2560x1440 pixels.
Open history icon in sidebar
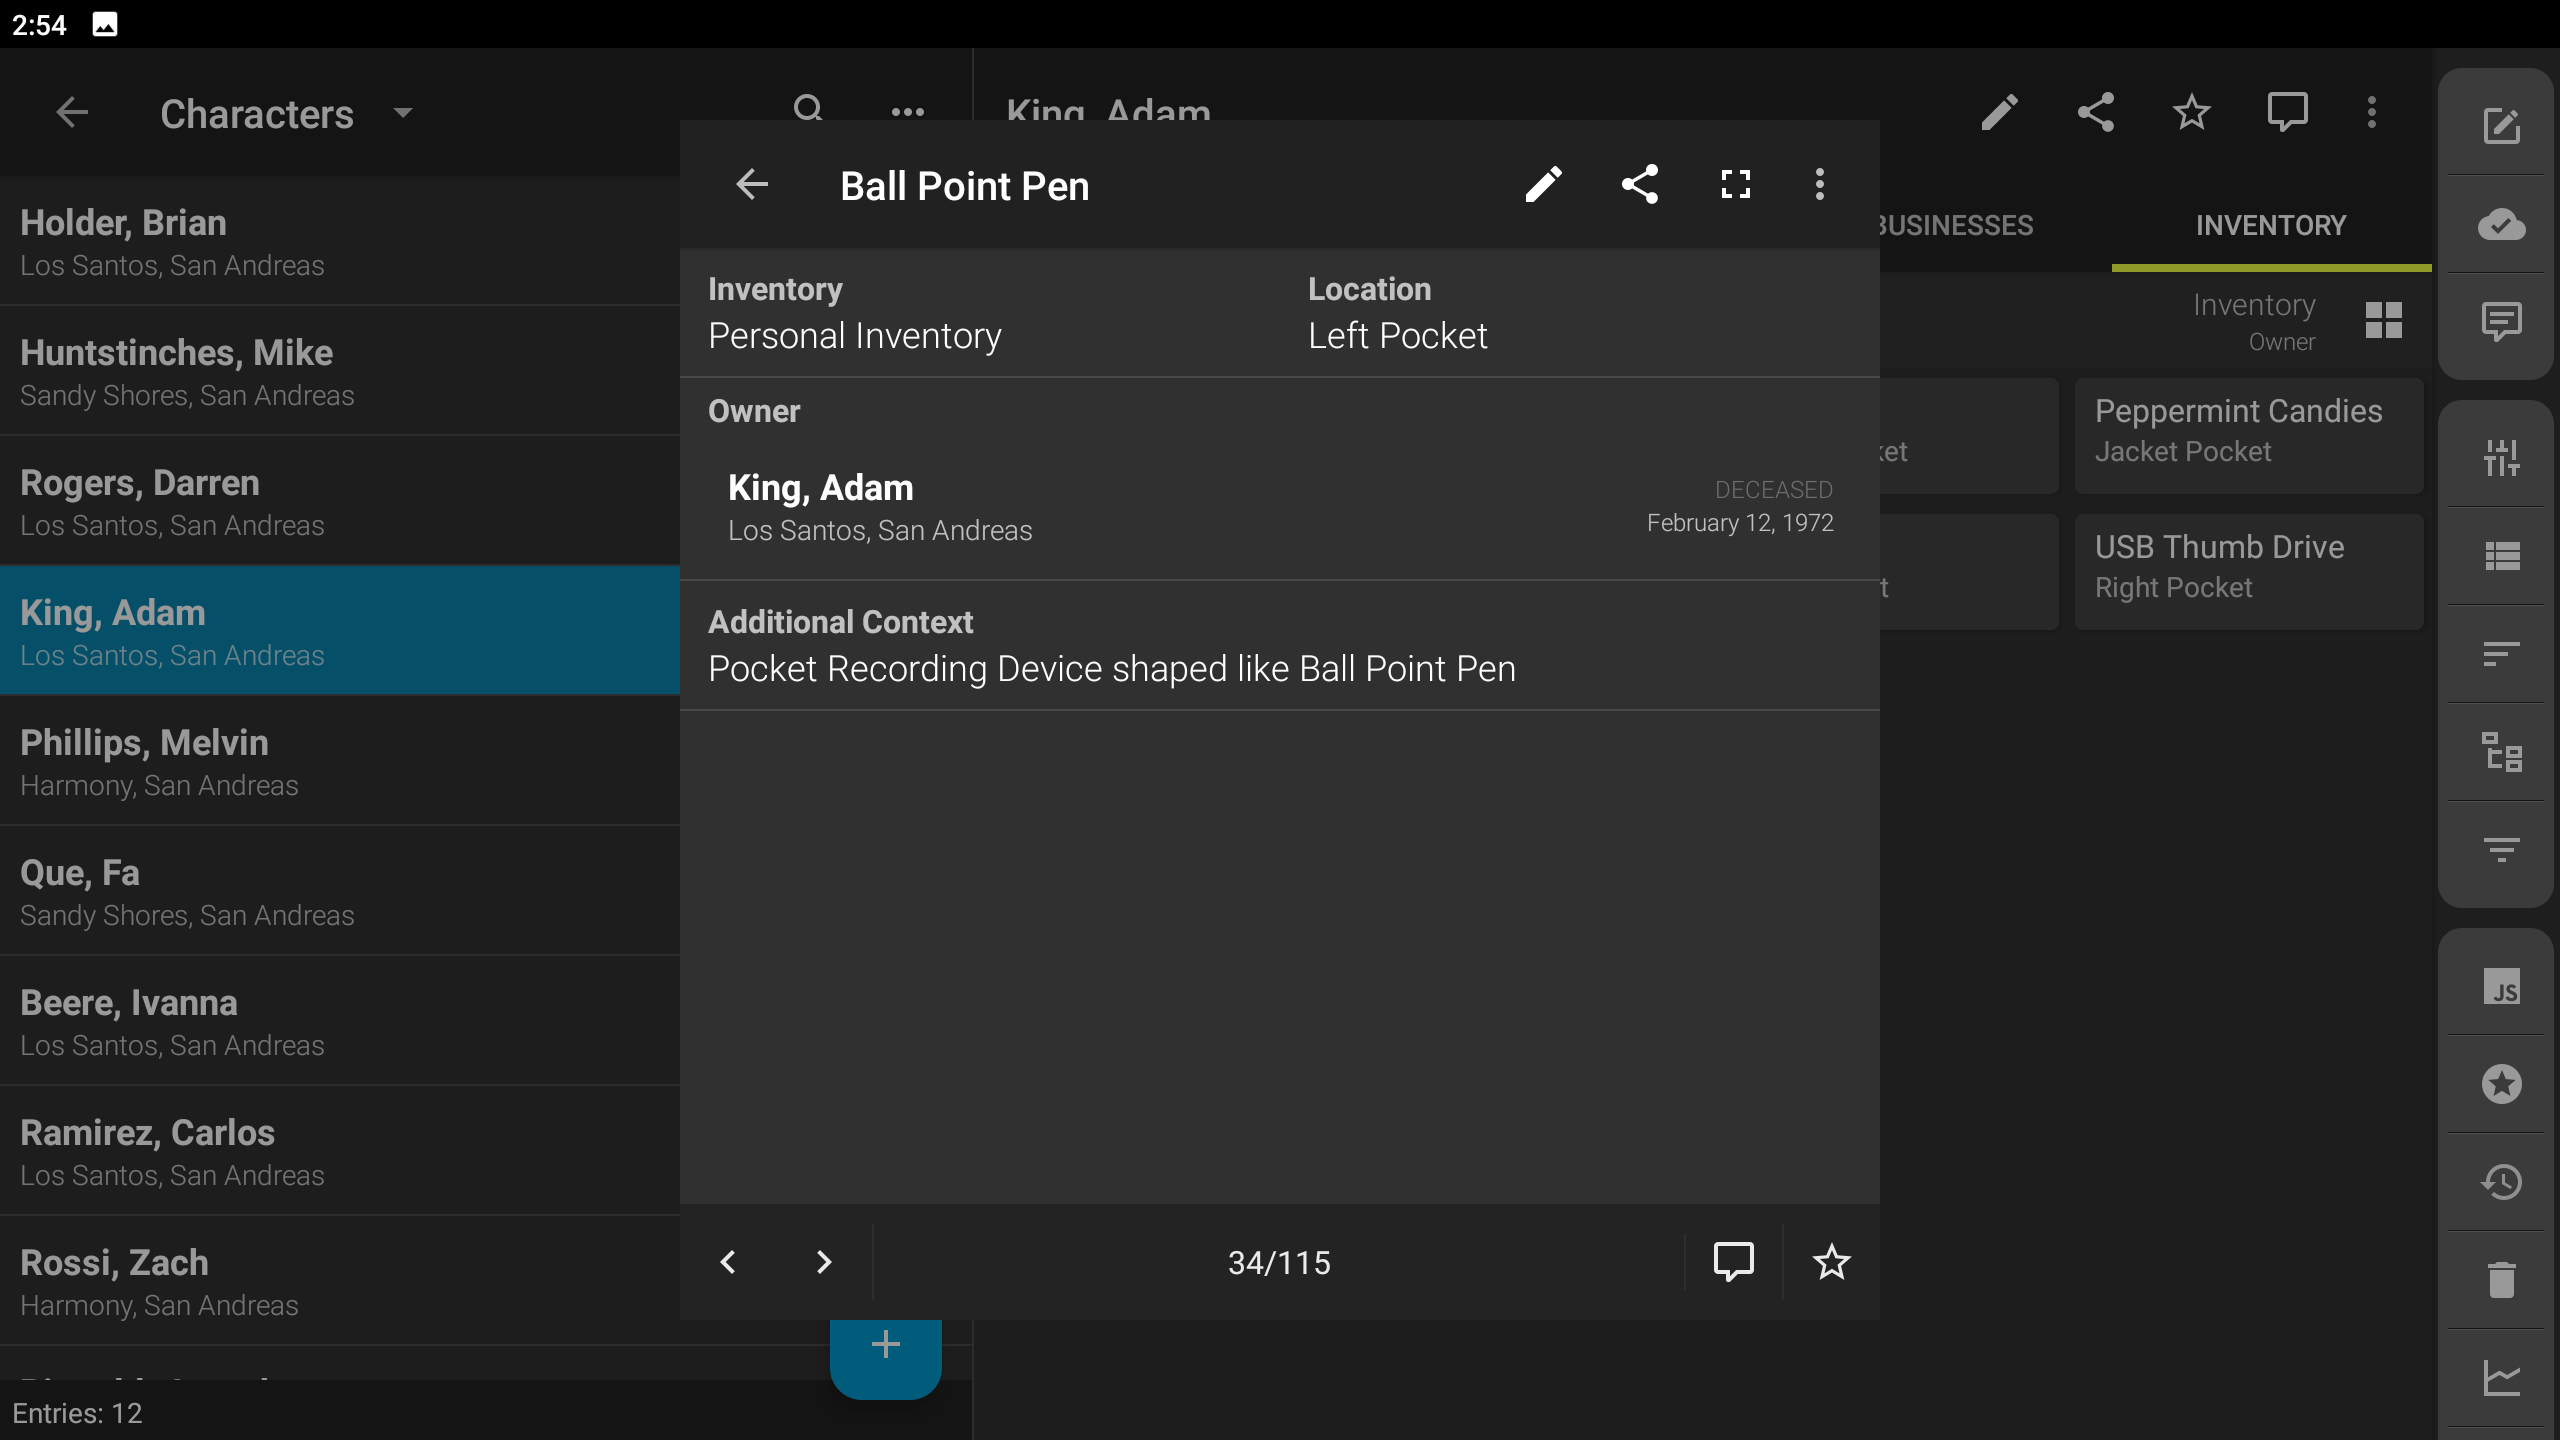click(x=2501, y=1182)
